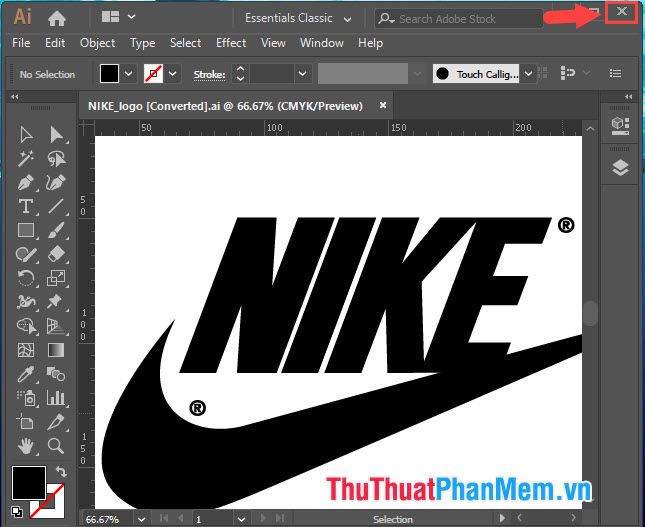
Task: Select the Selection tool arrow
Action: click(26, 135)
